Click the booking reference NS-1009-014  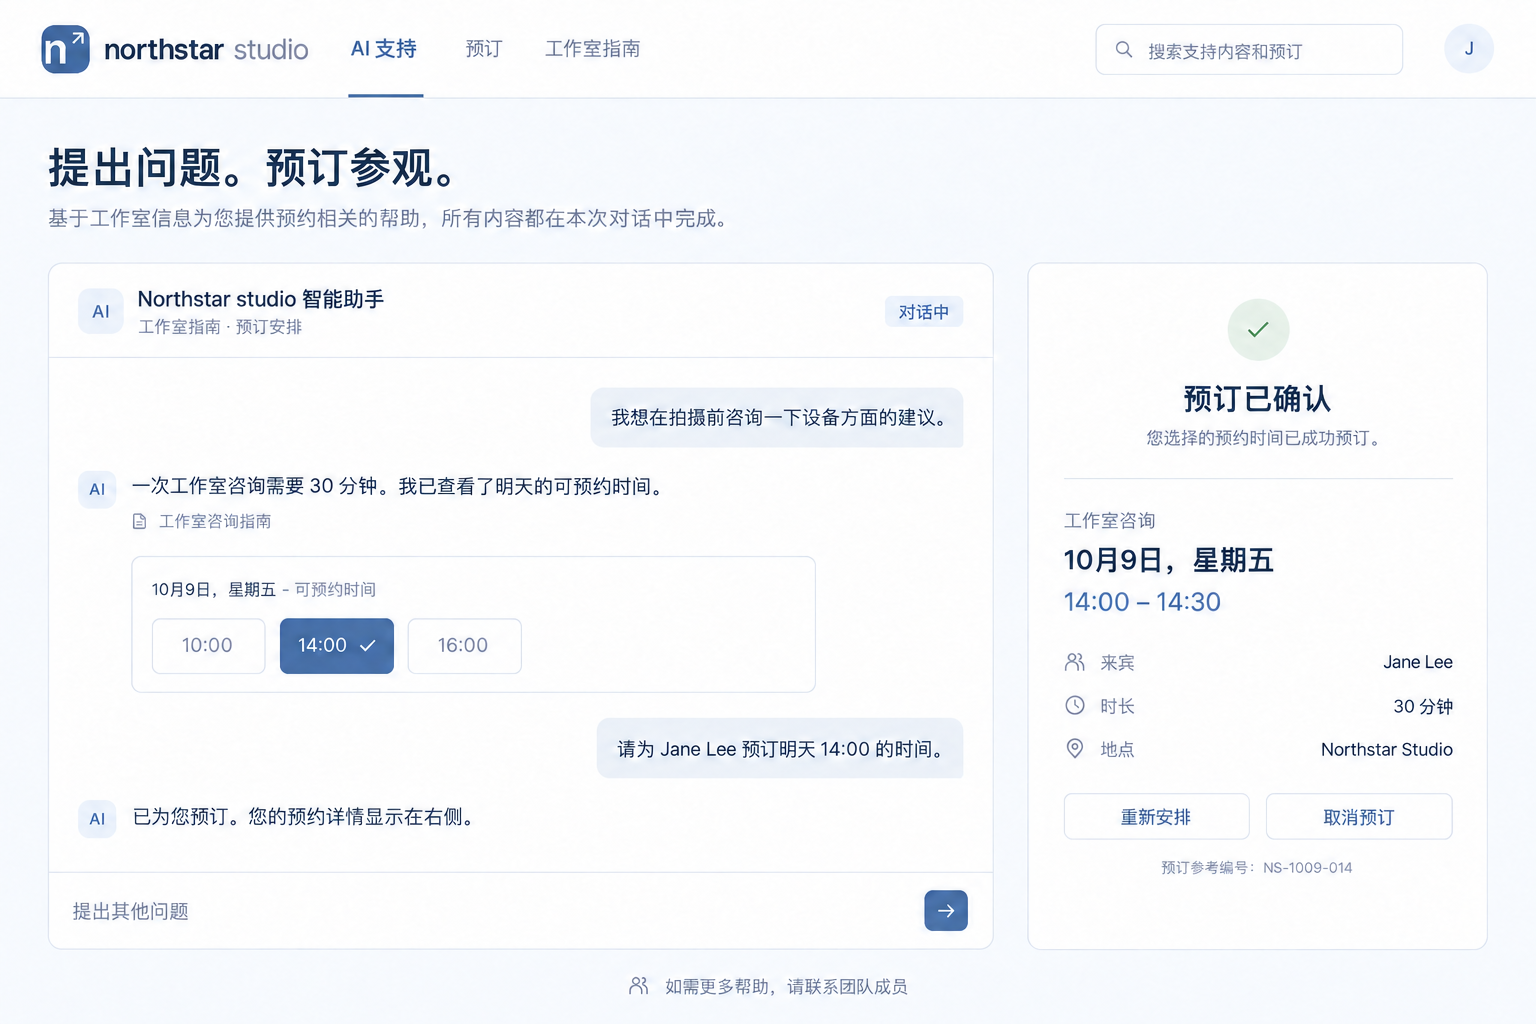click(1307, 868)
